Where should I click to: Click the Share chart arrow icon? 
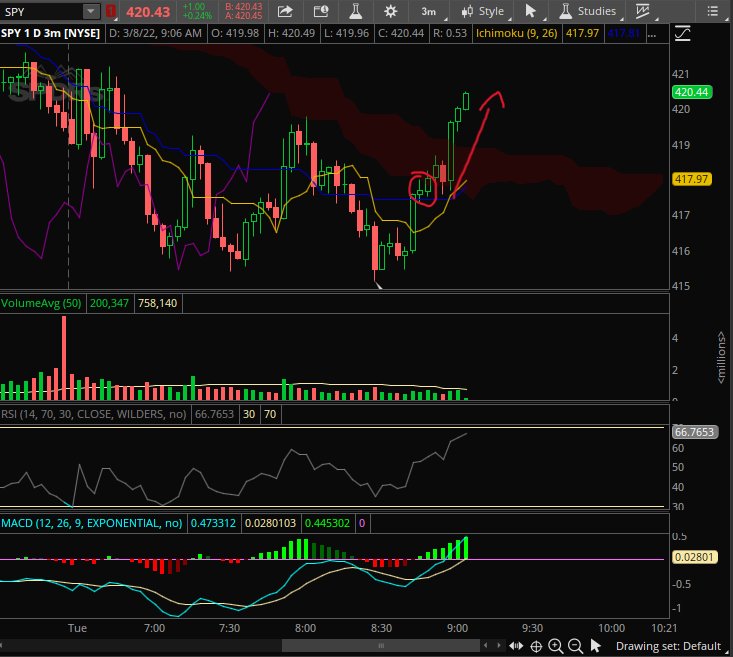pos(285,11)
